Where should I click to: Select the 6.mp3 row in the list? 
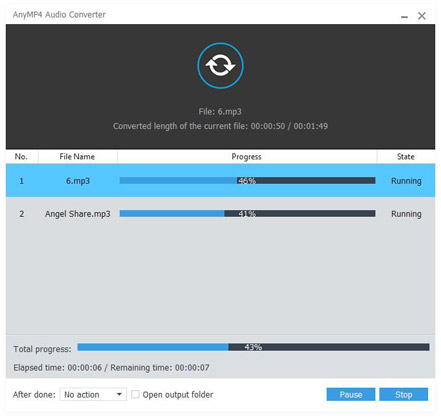[x=220, y=180]
